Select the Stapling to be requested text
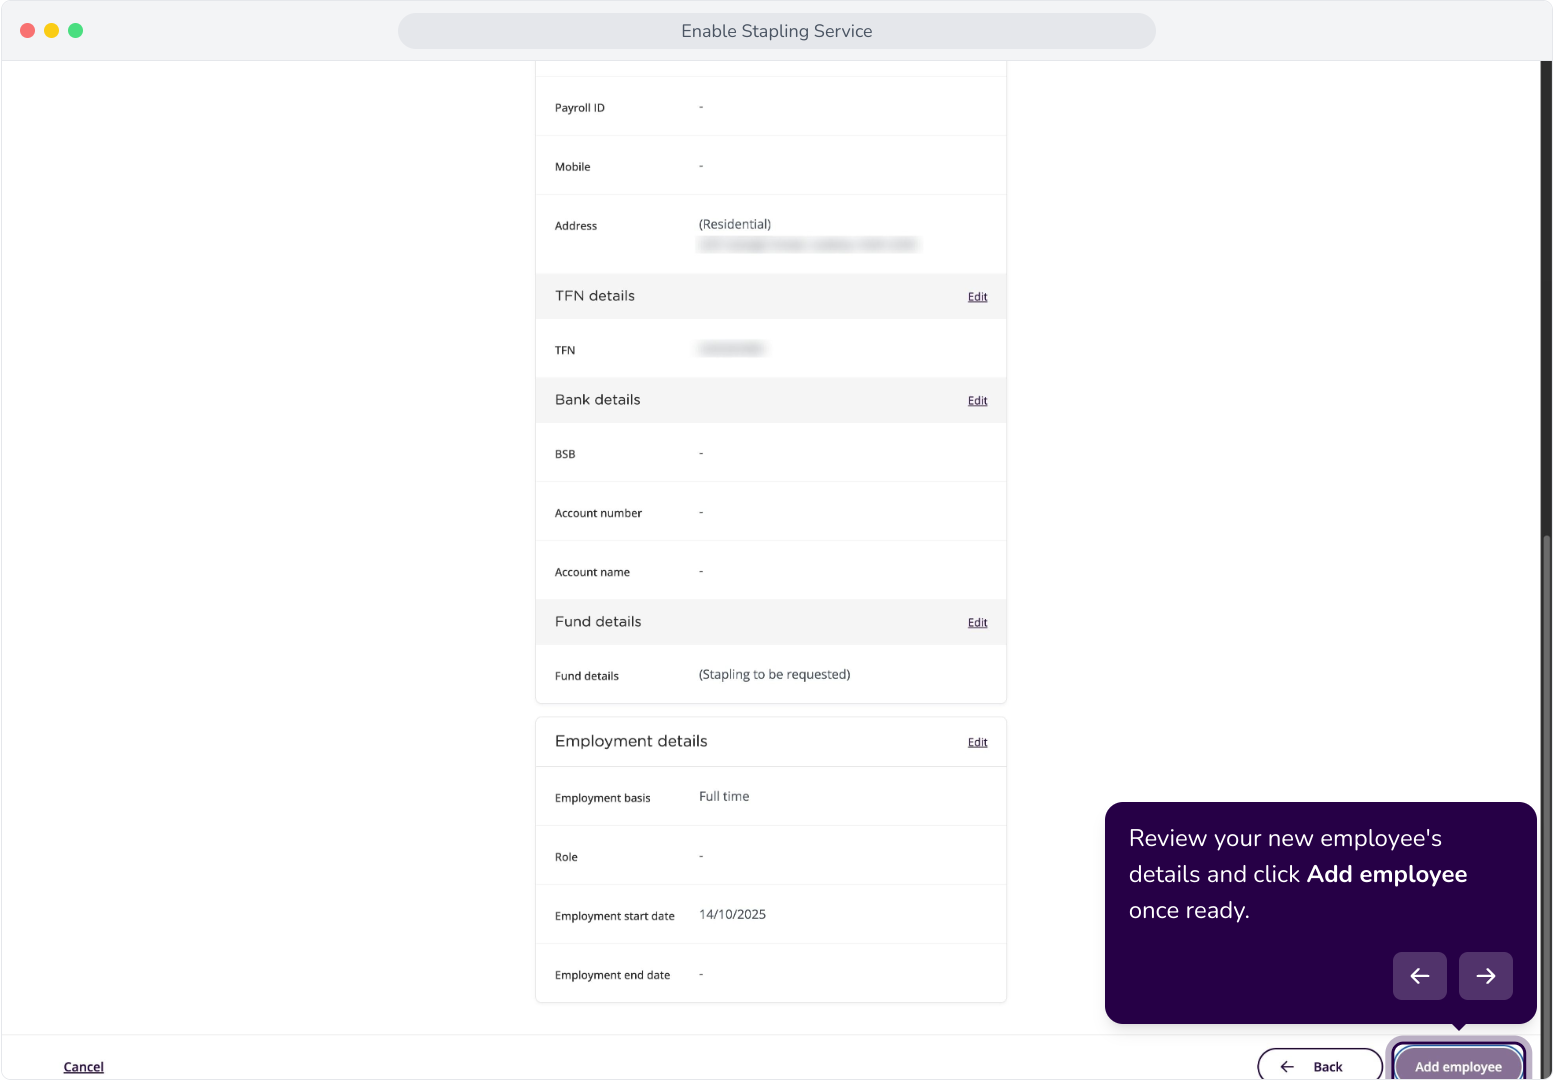This screenshot has height=1080, width=1554. [x=775, y=675]
